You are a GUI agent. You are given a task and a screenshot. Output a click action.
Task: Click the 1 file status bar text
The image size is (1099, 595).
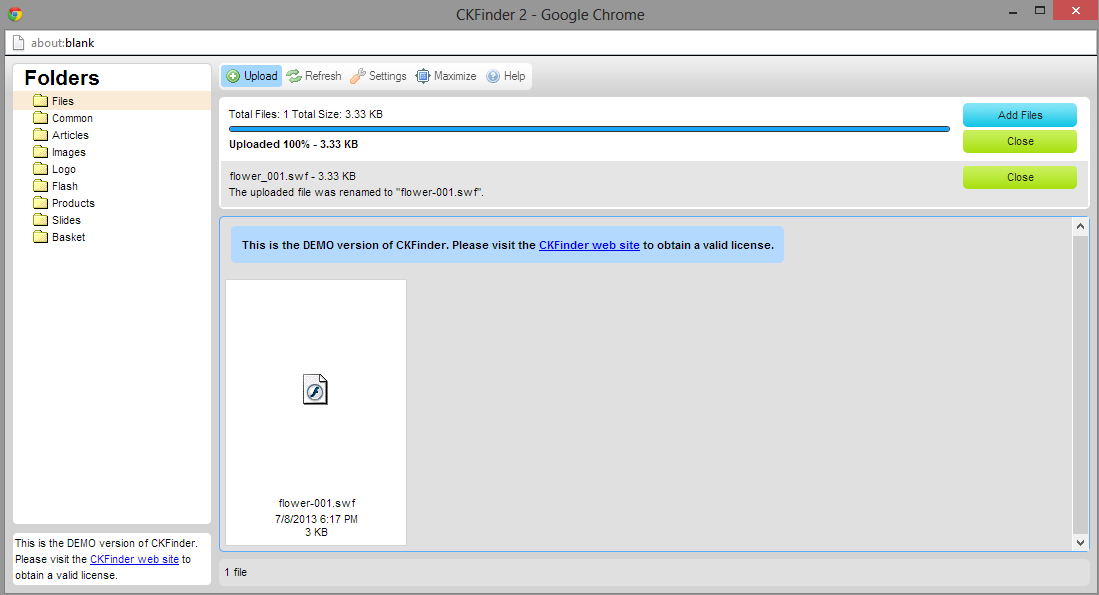point(236,573)
